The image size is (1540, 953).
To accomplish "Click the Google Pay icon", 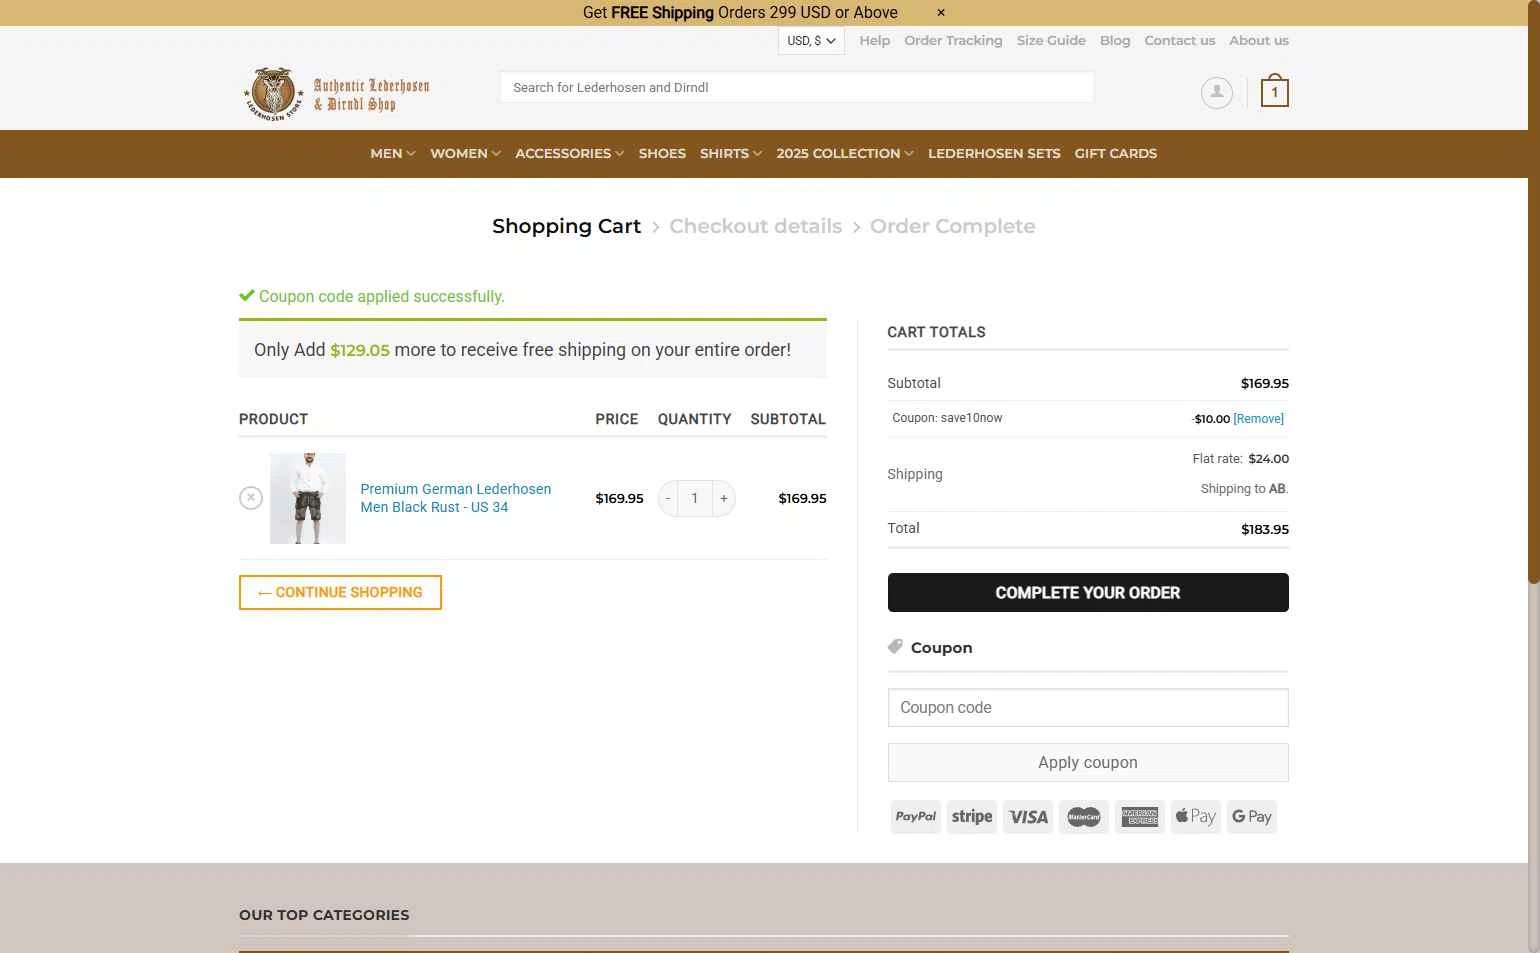I will (x=1252, y=817).
